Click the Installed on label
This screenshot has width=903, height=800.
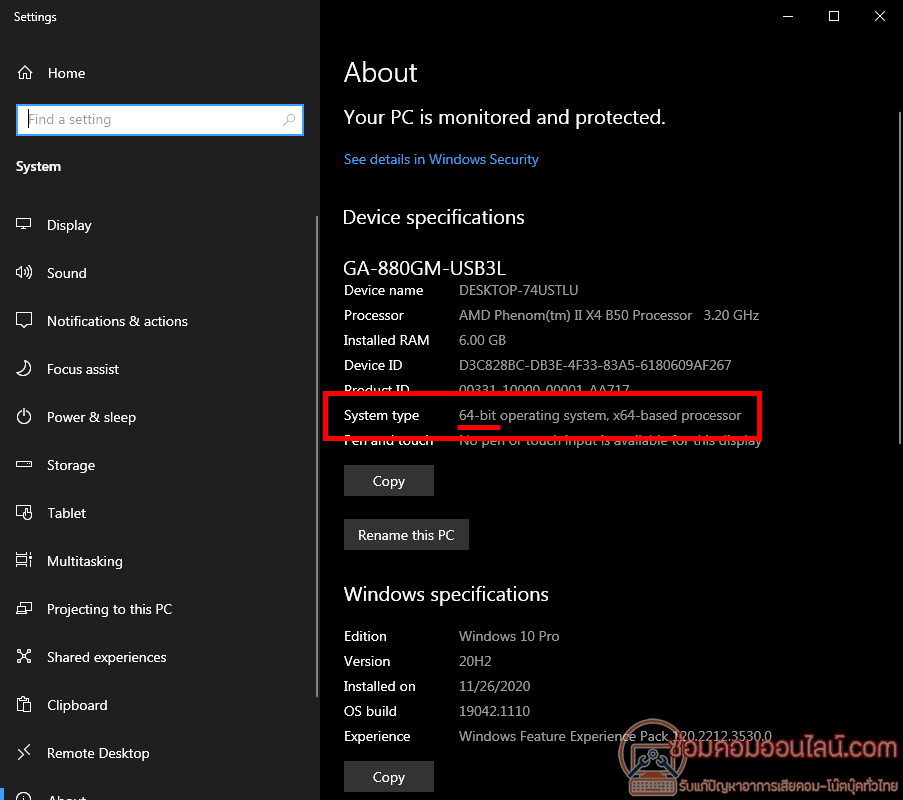[x=380, y=686]
